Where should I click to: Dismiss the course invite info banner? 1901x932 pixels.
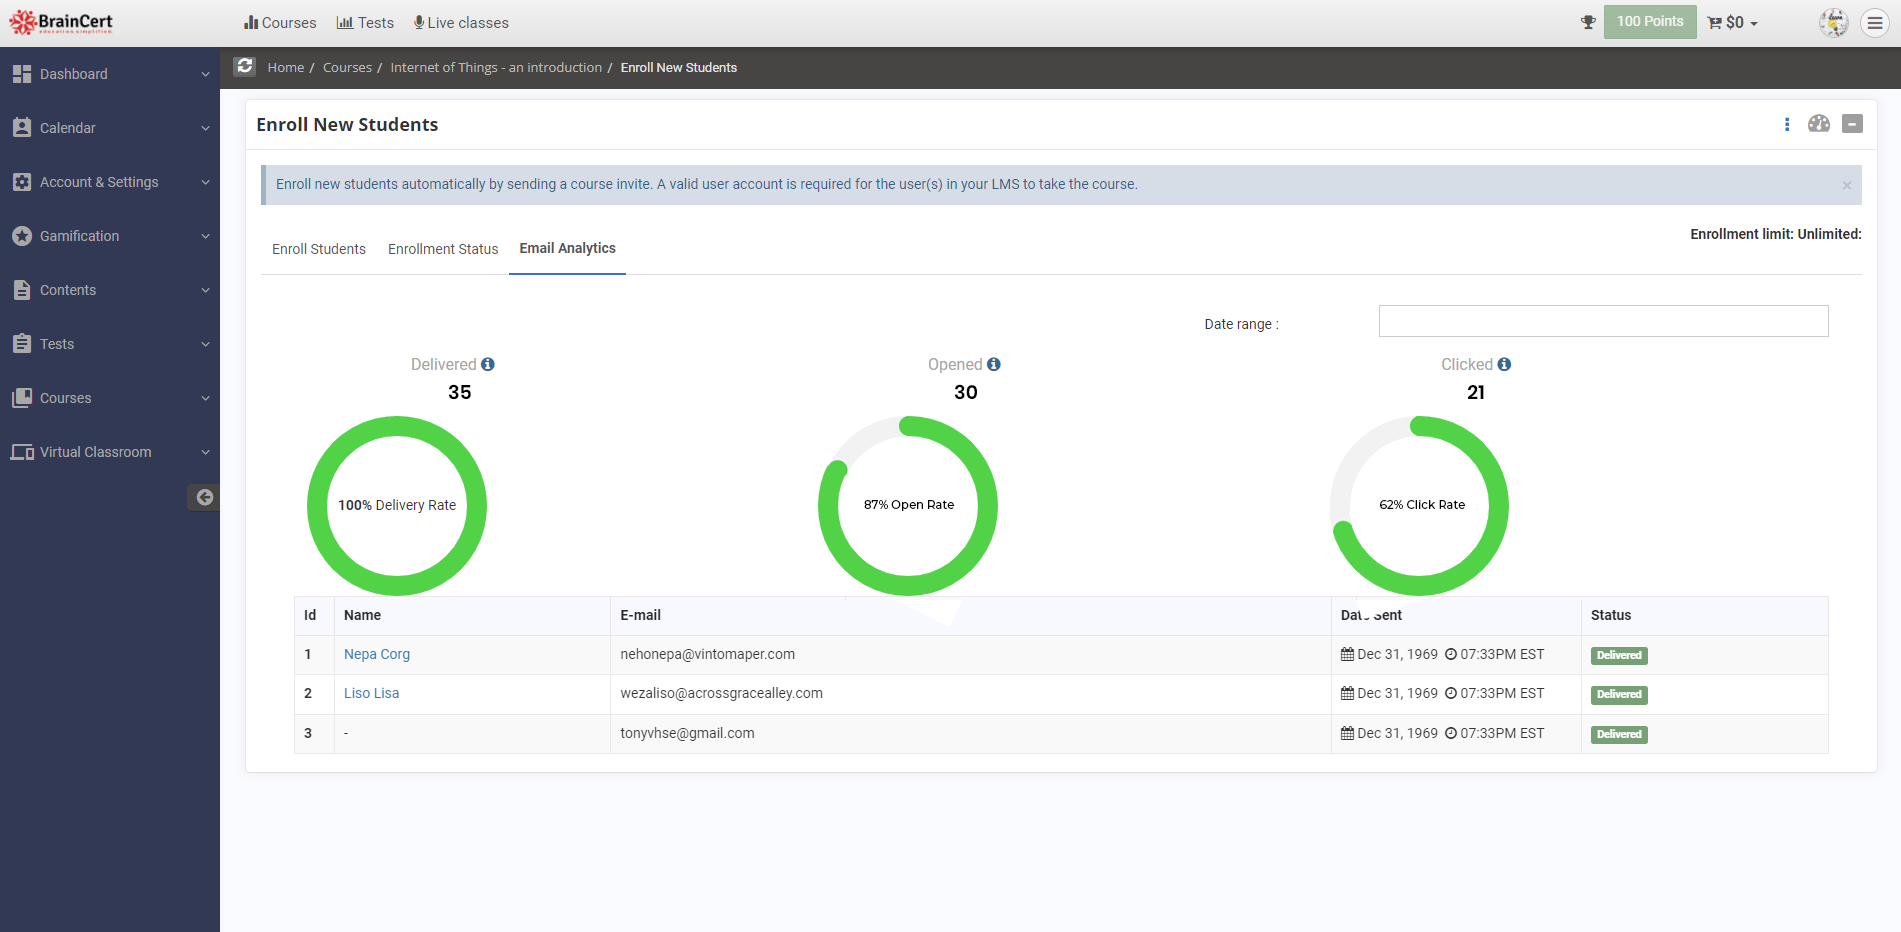click(x=1848, y=185)
